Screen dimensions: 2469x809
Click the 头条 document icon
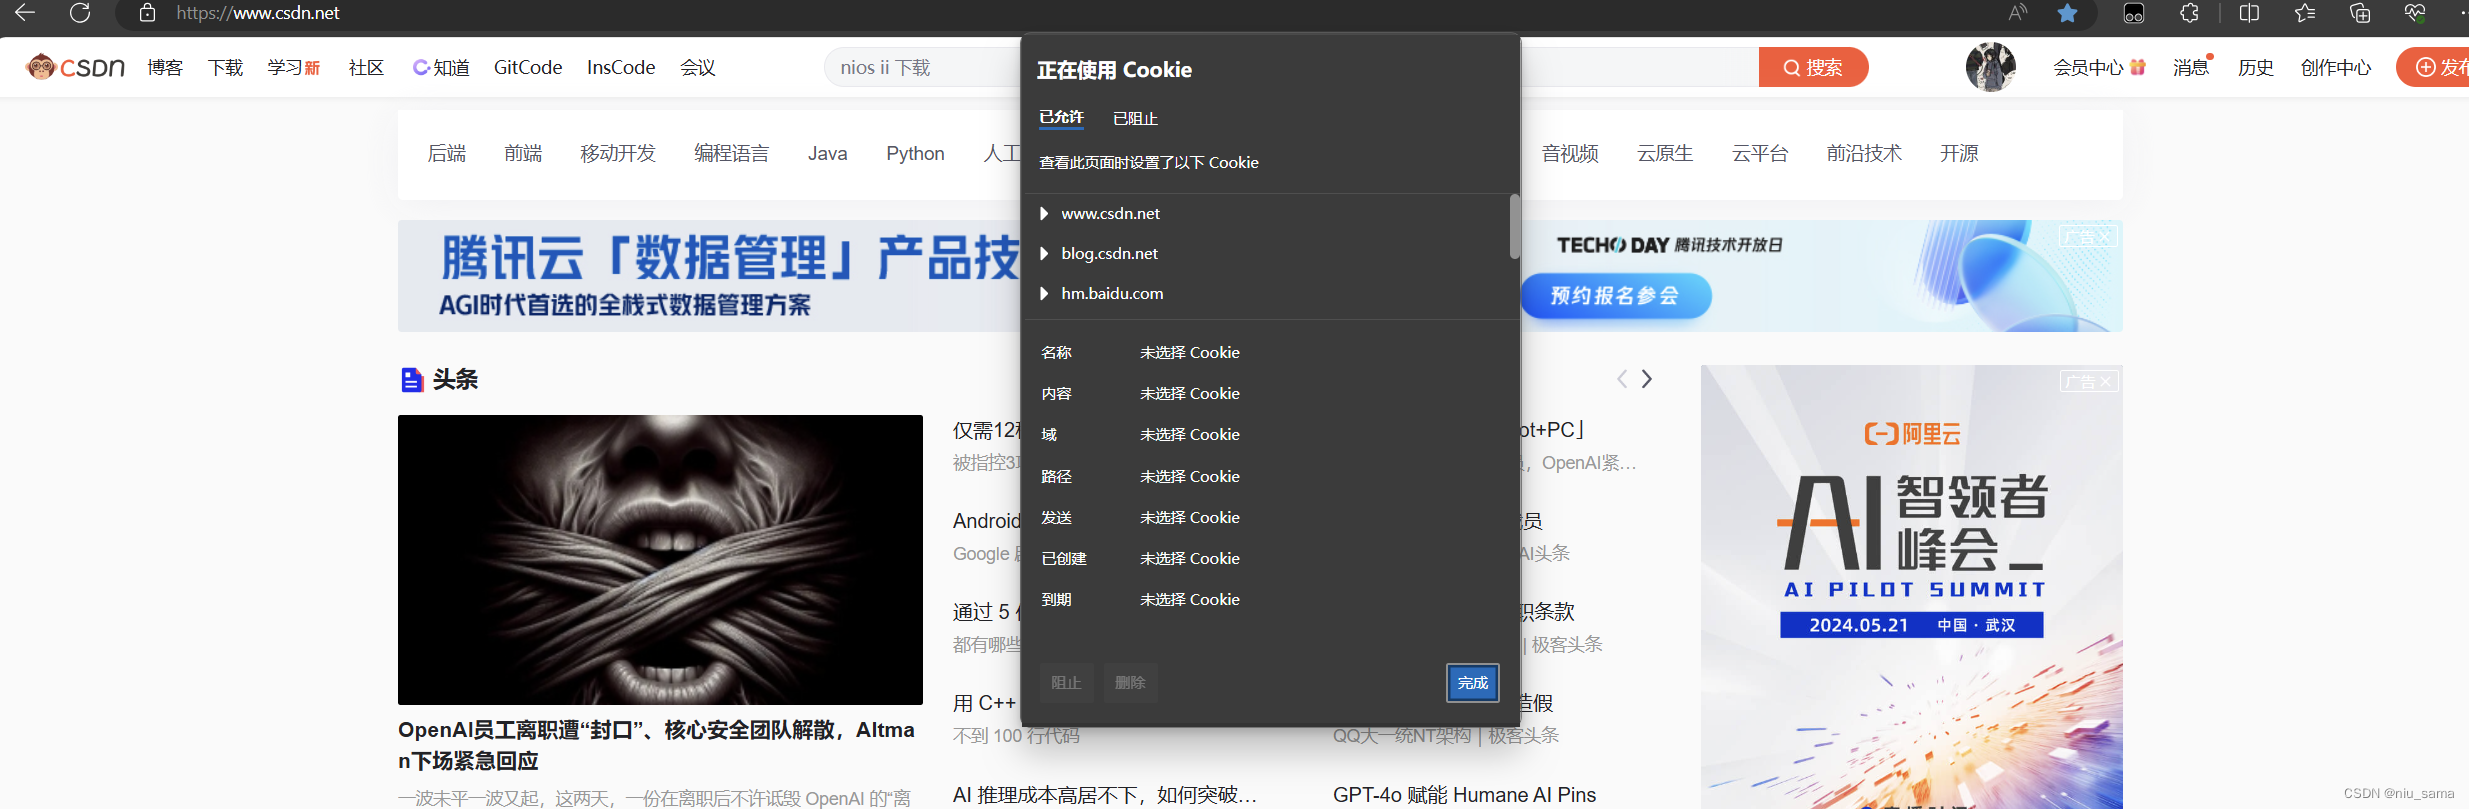click(x=411, y=380)
